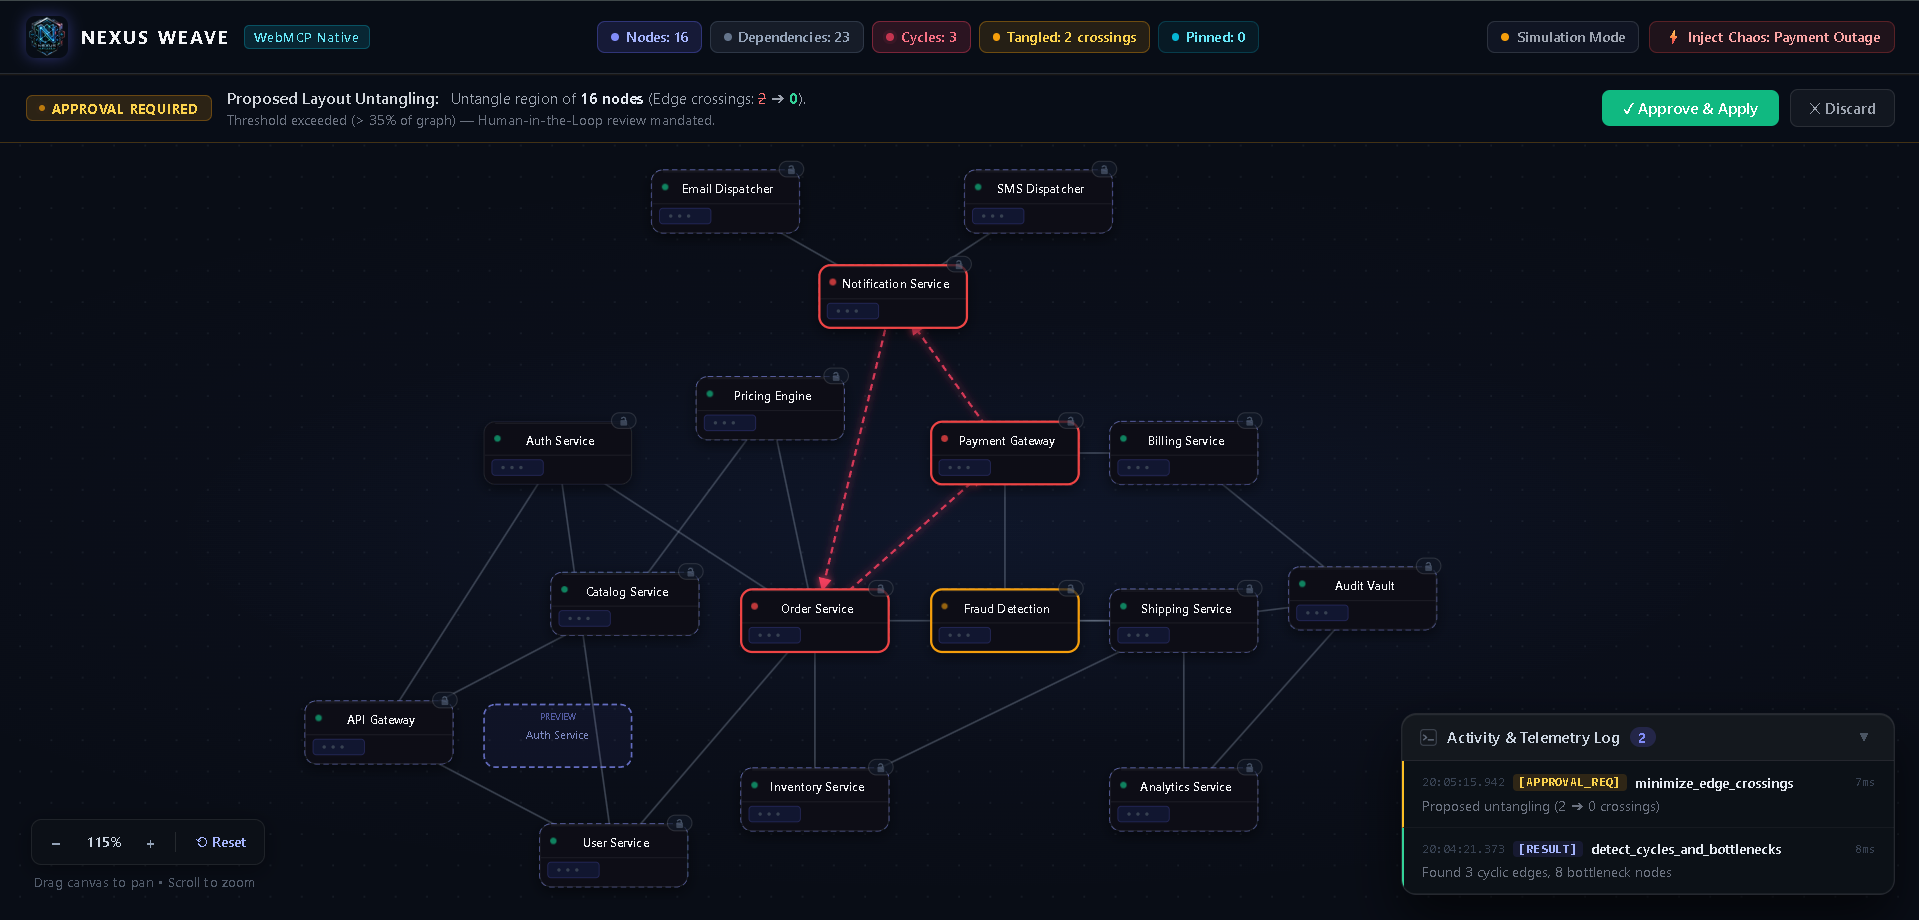Click the Billing Service node's lock icon
This screenshot has height=920, width=1919.
pos(1249,422)
